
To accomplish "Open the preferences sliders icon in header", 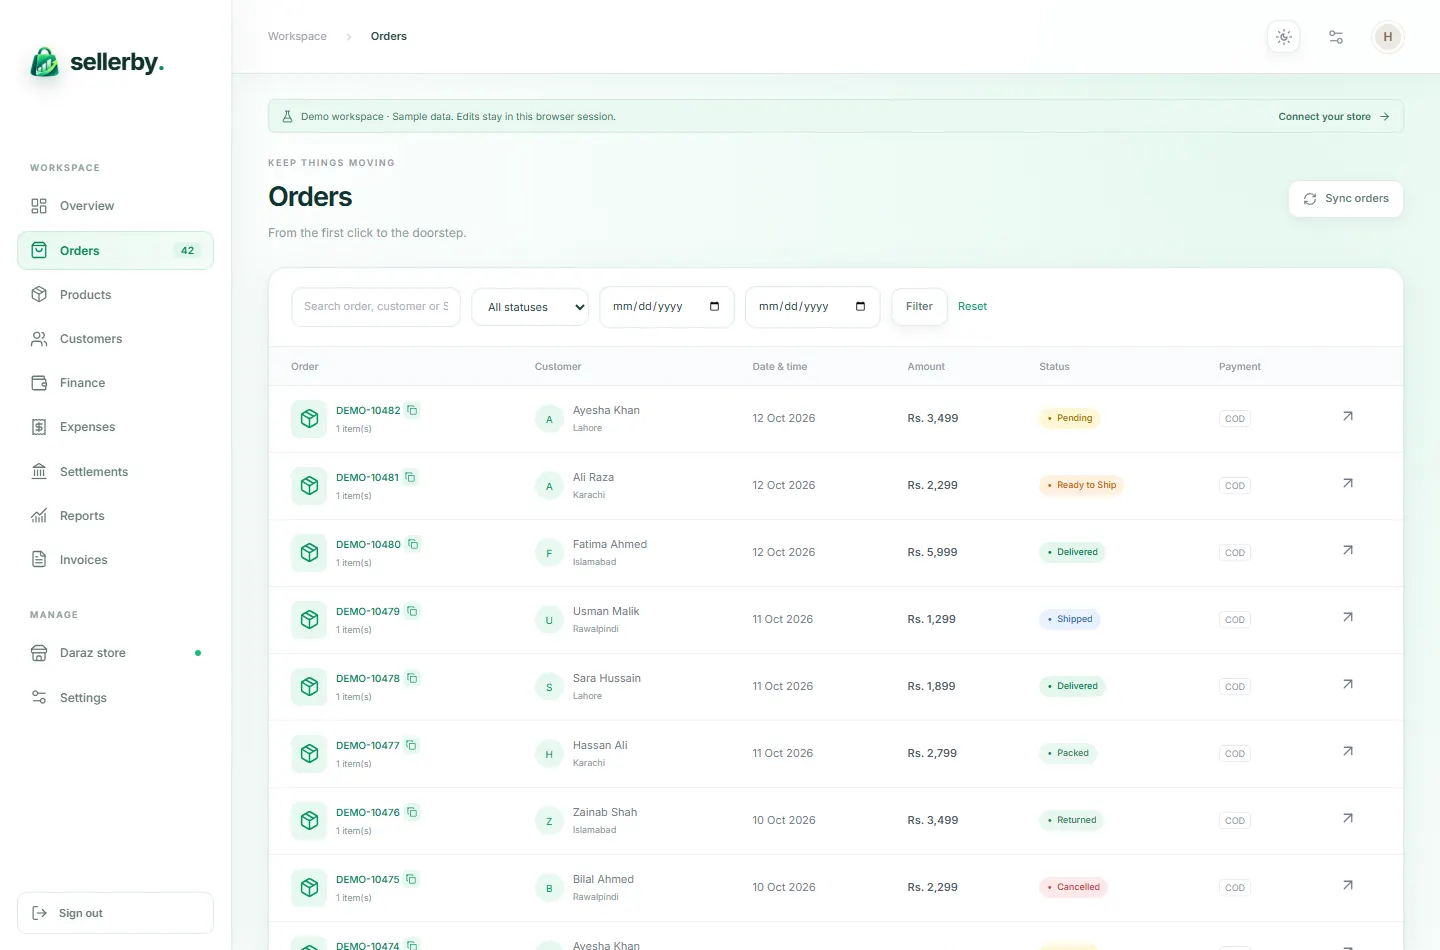I will [x=1336, y=37].
